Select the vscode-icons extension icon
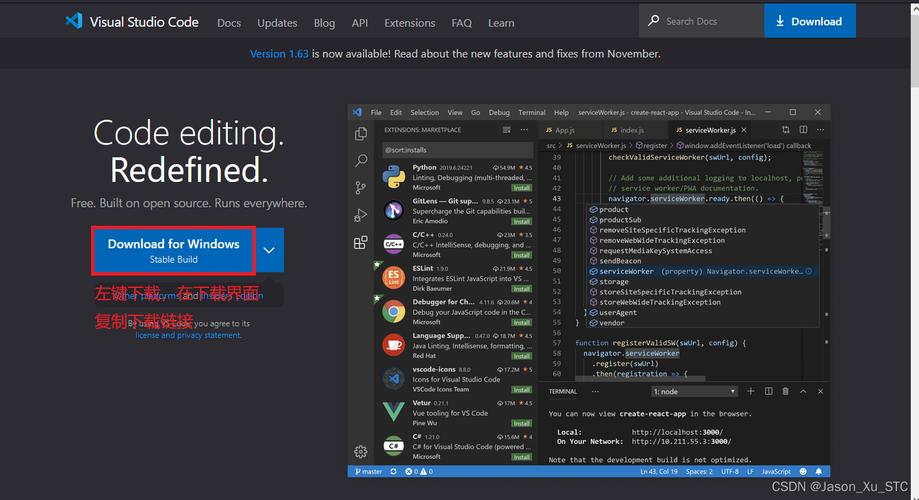Viewport: 919px width, 500px height. 393,379
